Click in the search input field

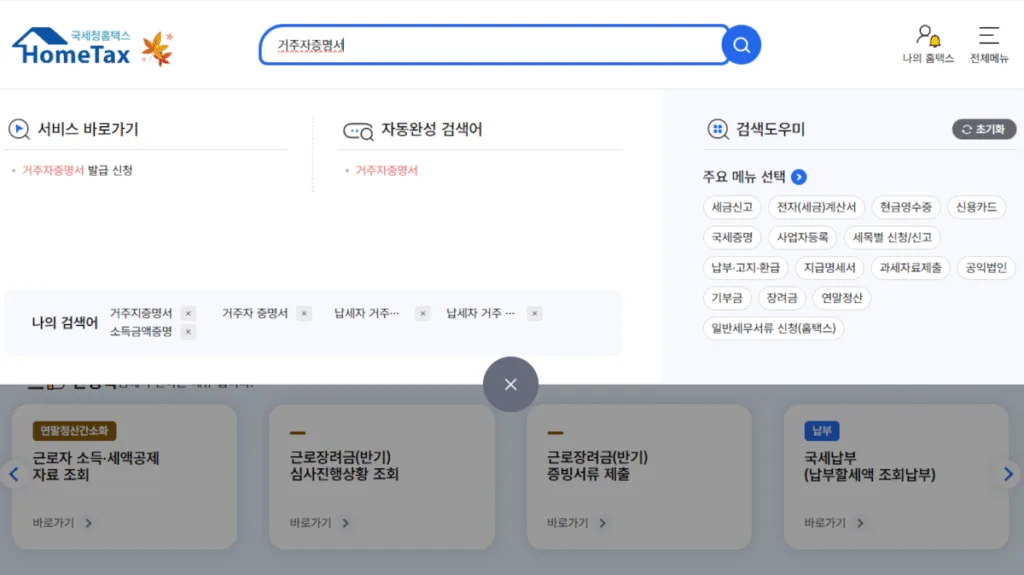tap(490, 45)
